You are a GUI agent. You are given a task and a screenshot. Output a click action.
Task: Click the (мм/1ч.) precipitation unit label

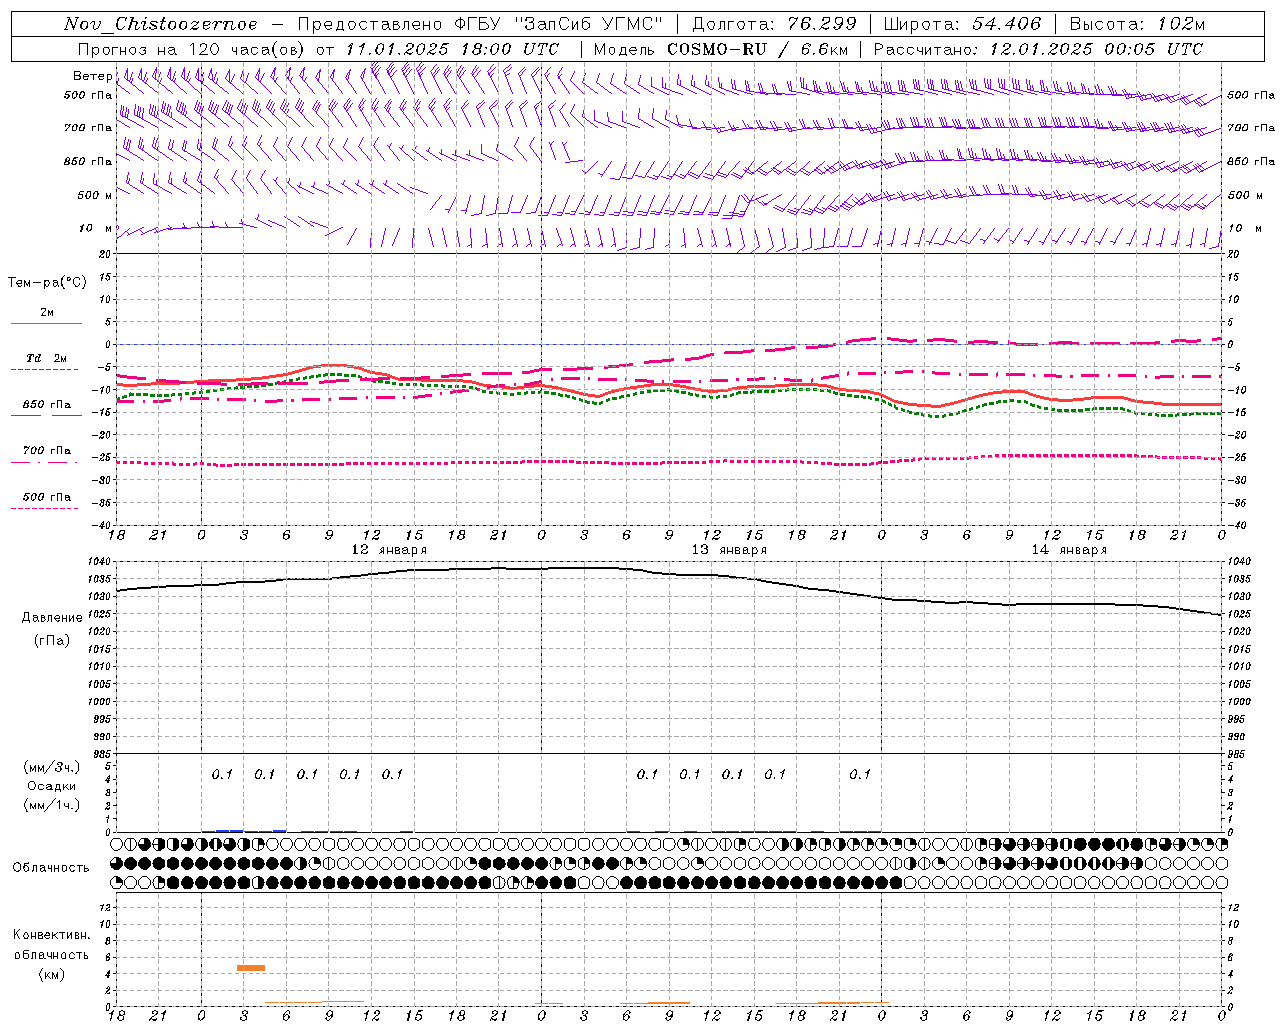click(x=51, y=805)
